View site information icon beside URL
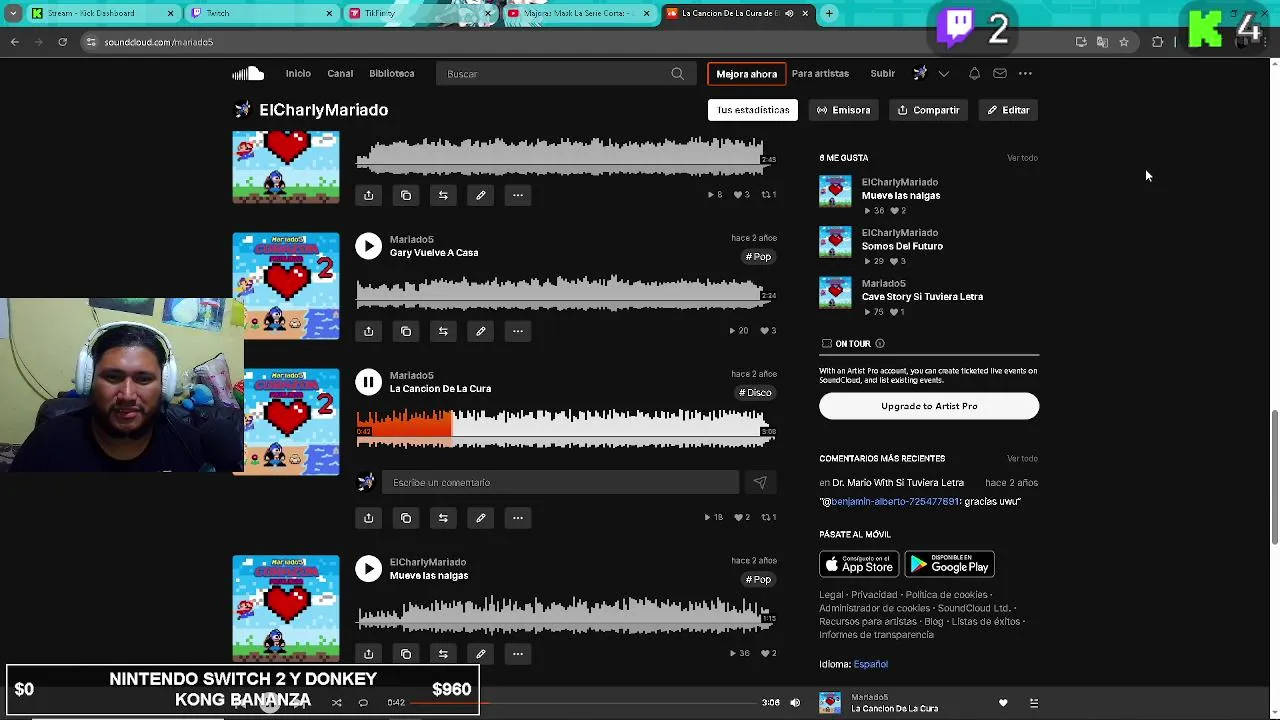Viewport: 1280px width, 720px height. [91, 42]
